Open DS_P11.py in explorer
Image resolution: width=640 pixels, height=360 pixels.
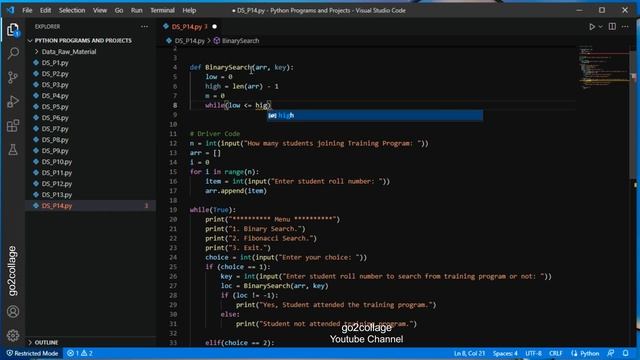pos(56,173)
